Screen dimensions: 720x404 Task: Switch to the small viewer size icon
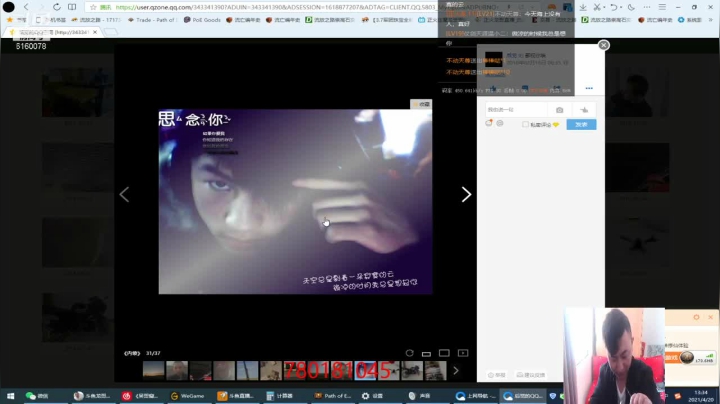426,354
